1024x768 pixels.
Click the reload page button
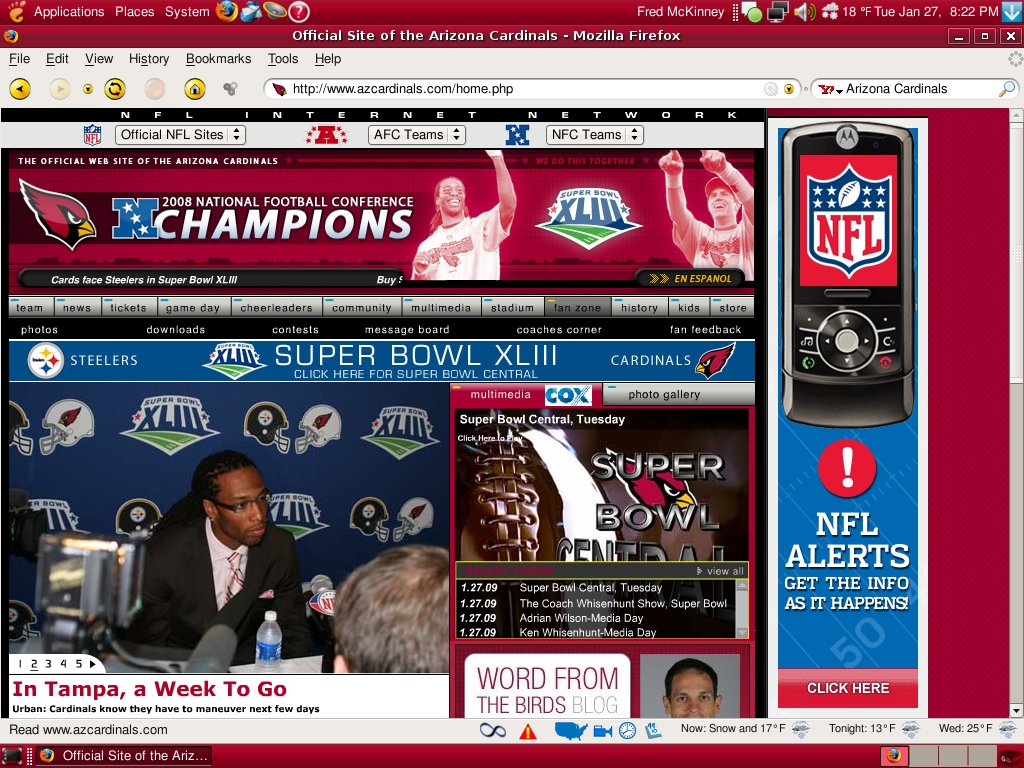coord(115,89)
